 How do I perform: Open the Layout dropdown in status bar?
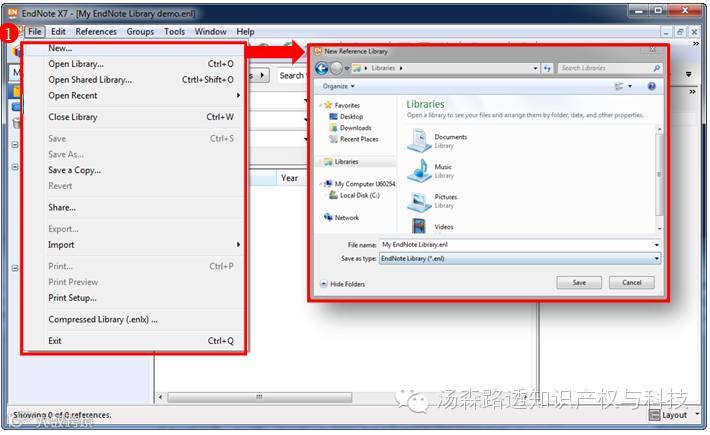click(697, 414)
